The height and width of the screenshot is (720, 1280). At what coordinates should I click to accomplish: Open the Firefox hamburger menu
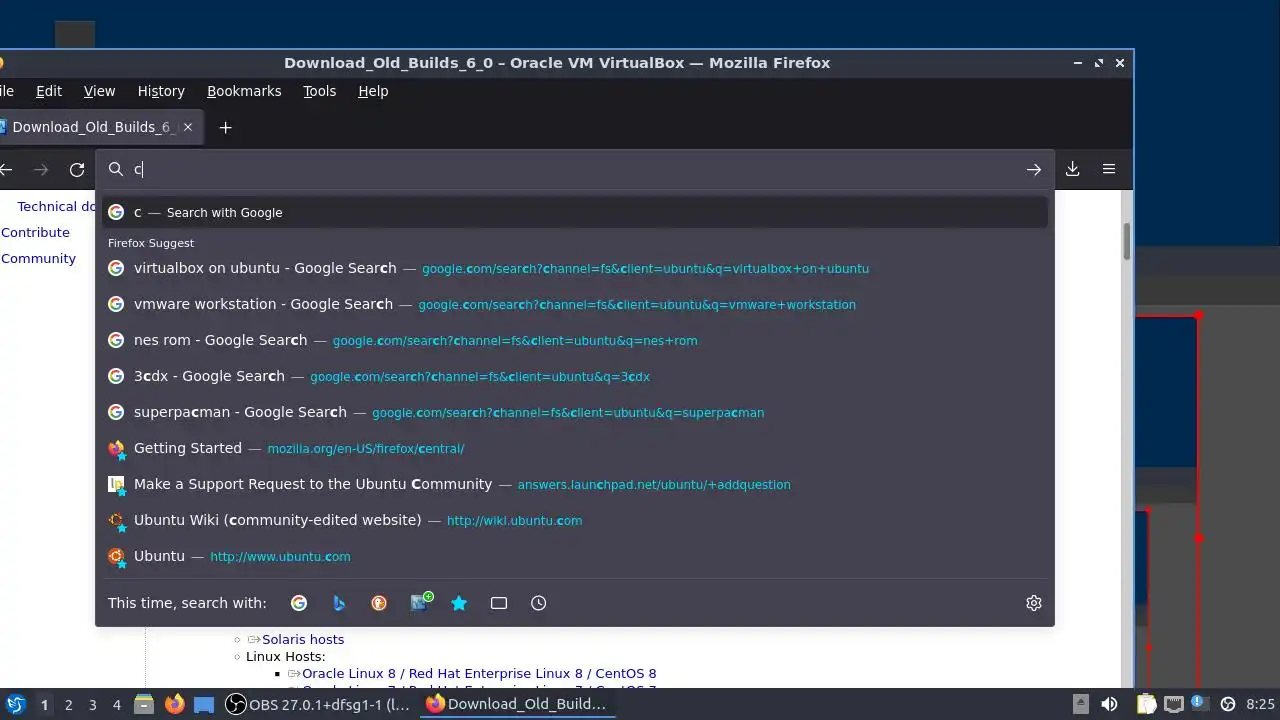point(1109,169)
